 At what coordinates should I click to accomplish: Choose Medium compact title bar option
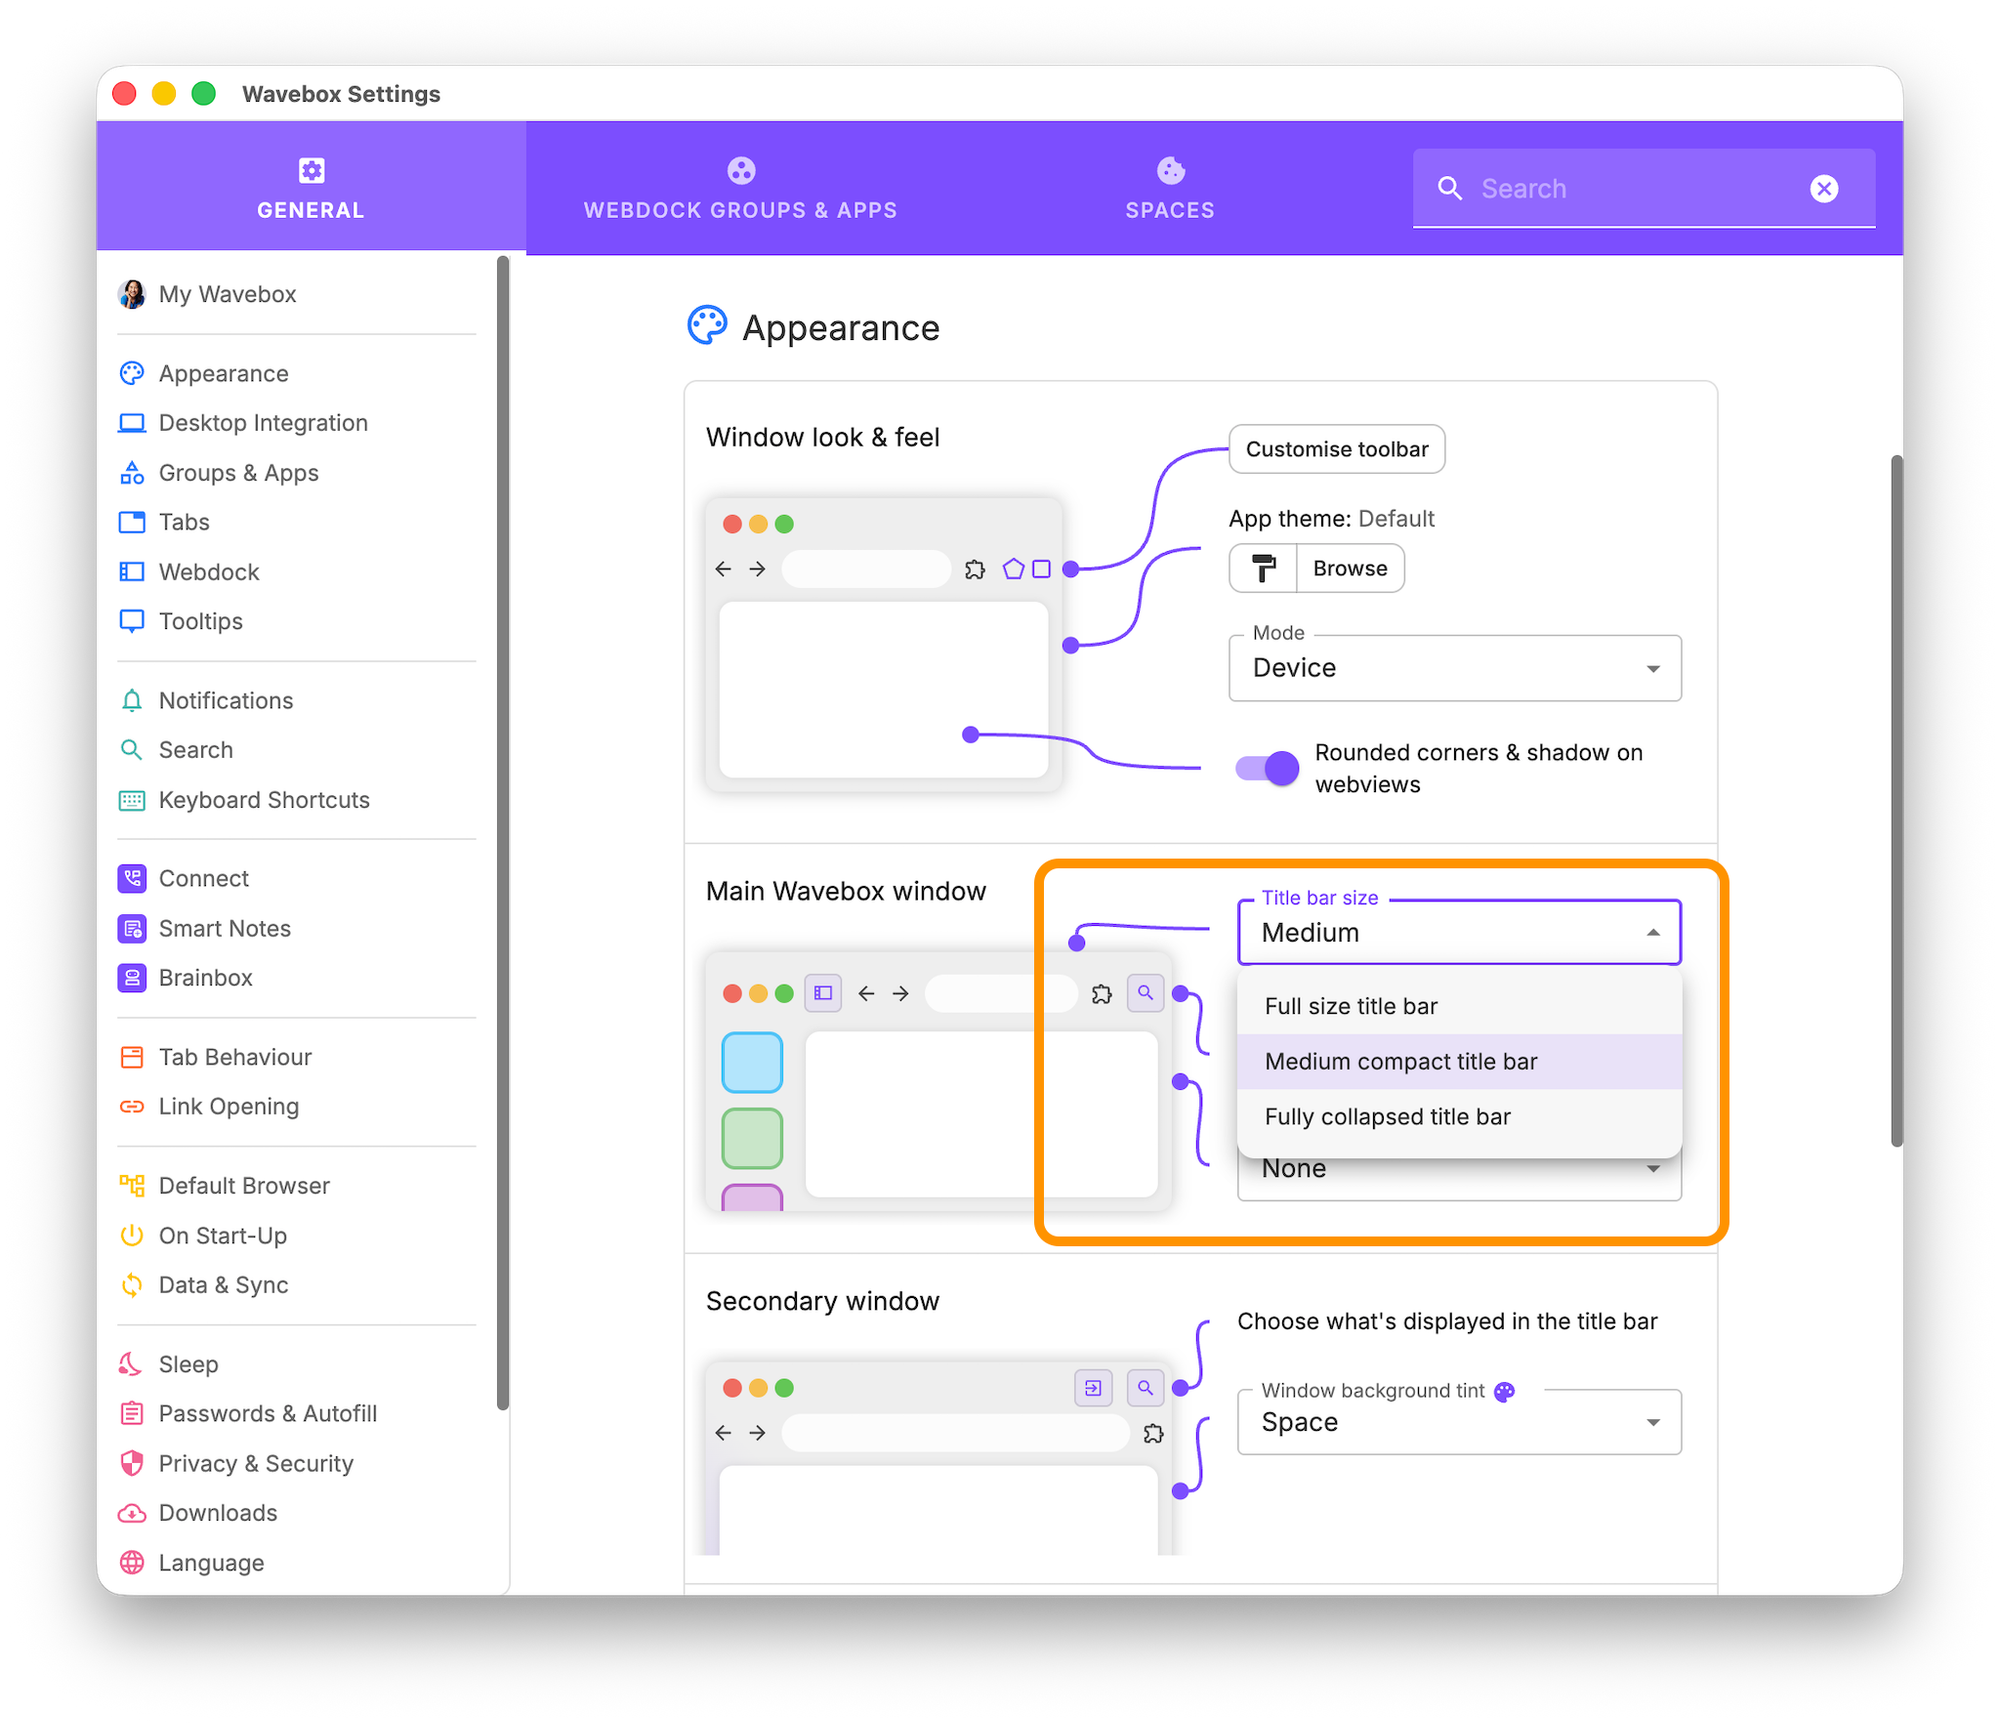click(x=1459, y=1061)
